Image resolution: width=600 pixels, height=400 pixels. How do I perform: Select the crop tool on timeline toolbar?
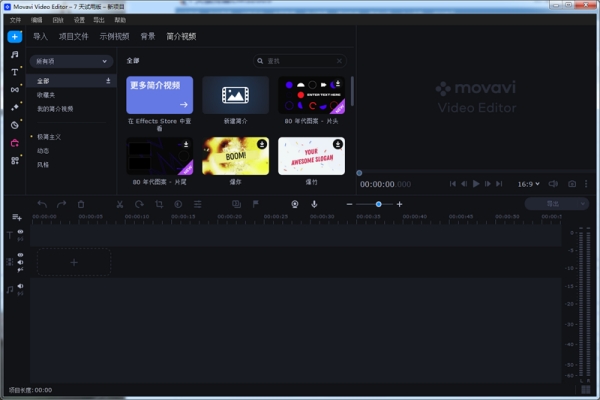point(158,204)
